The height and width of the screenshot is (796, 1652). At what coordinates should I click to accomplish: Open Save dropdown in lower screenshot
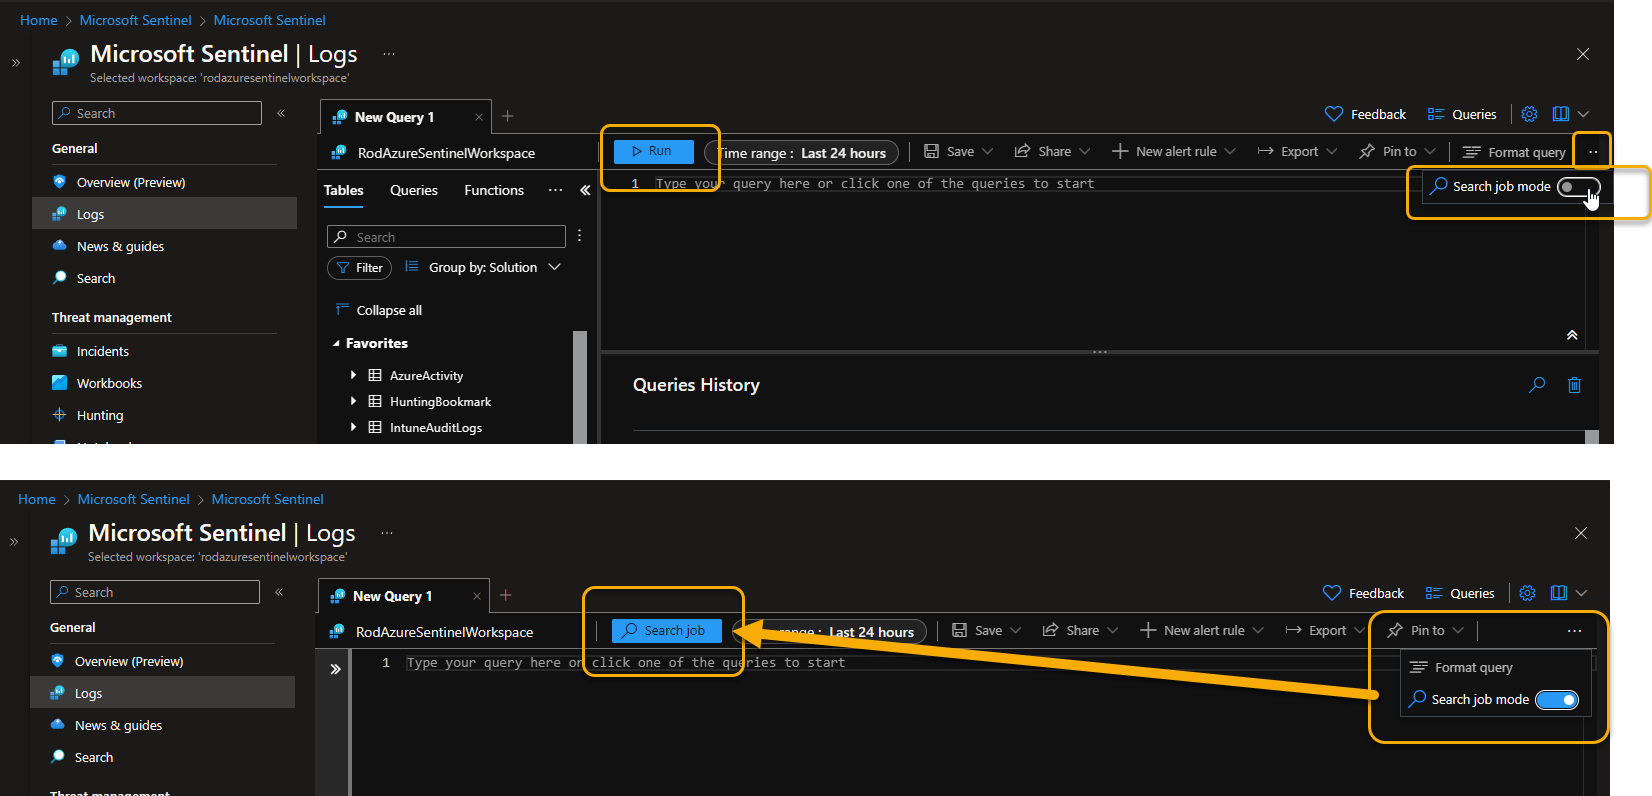point(986,631)
